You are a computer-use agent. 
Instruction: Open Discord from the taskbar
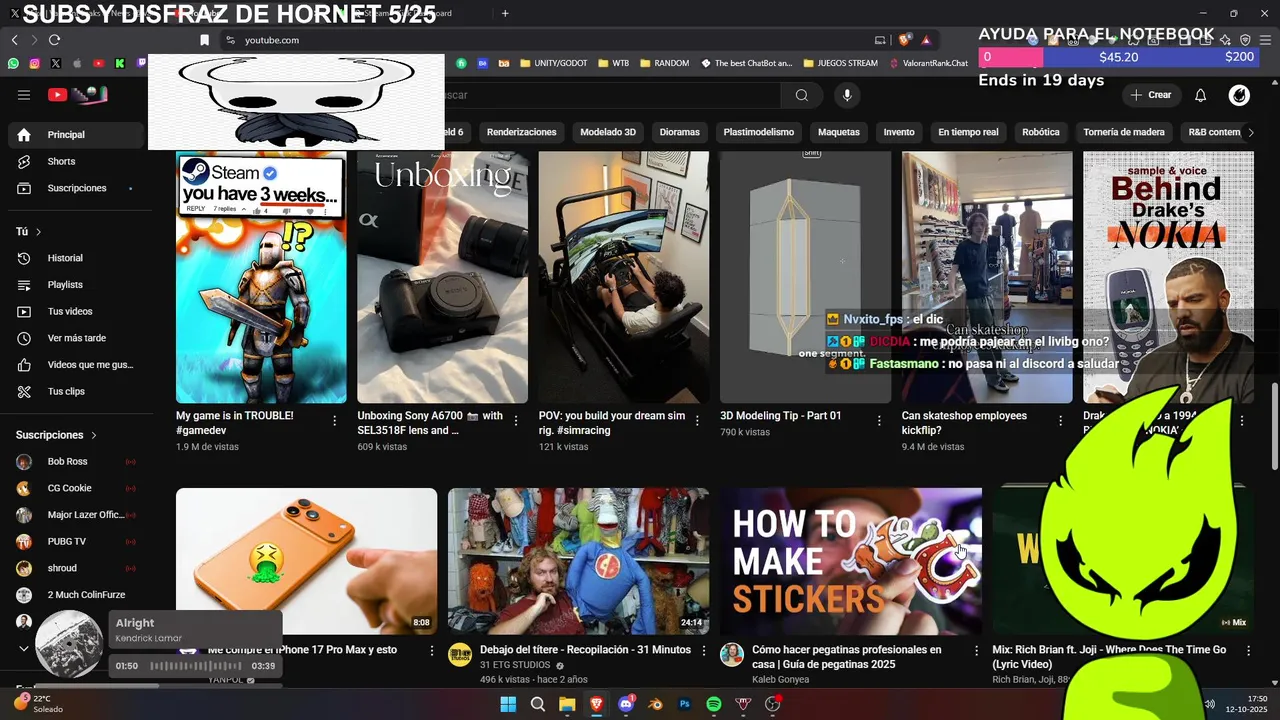tap(626, 704)
